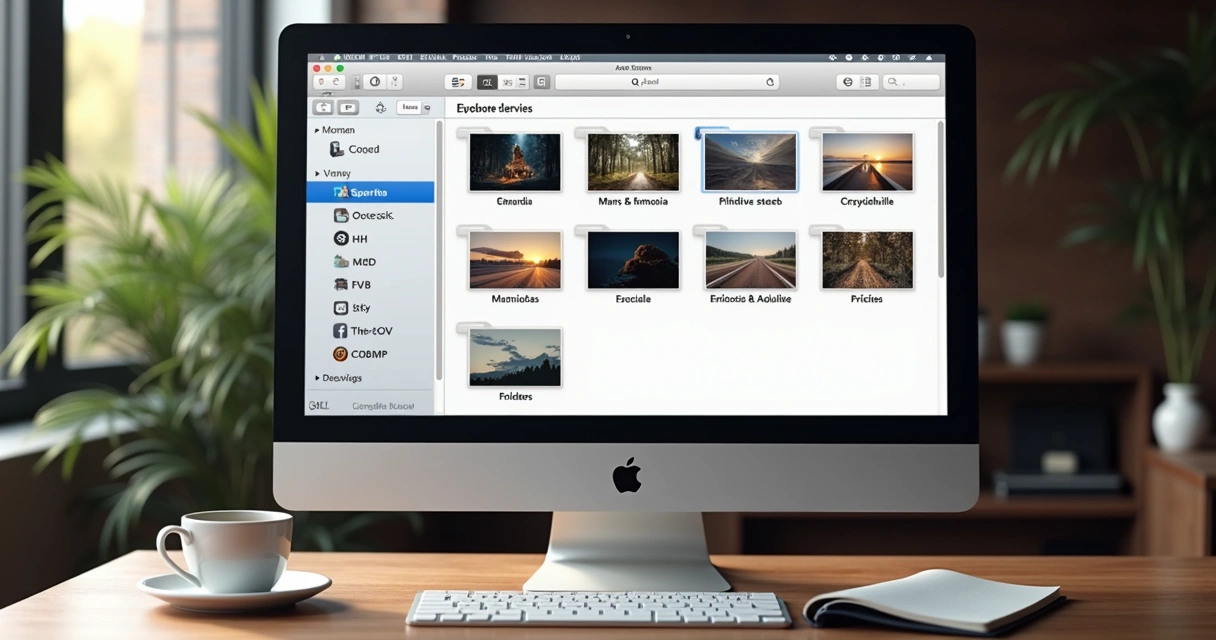Screen dimensions: 1216x640
Task: Click the reload icon in the address bar
Action: click(x=770, y=82)
